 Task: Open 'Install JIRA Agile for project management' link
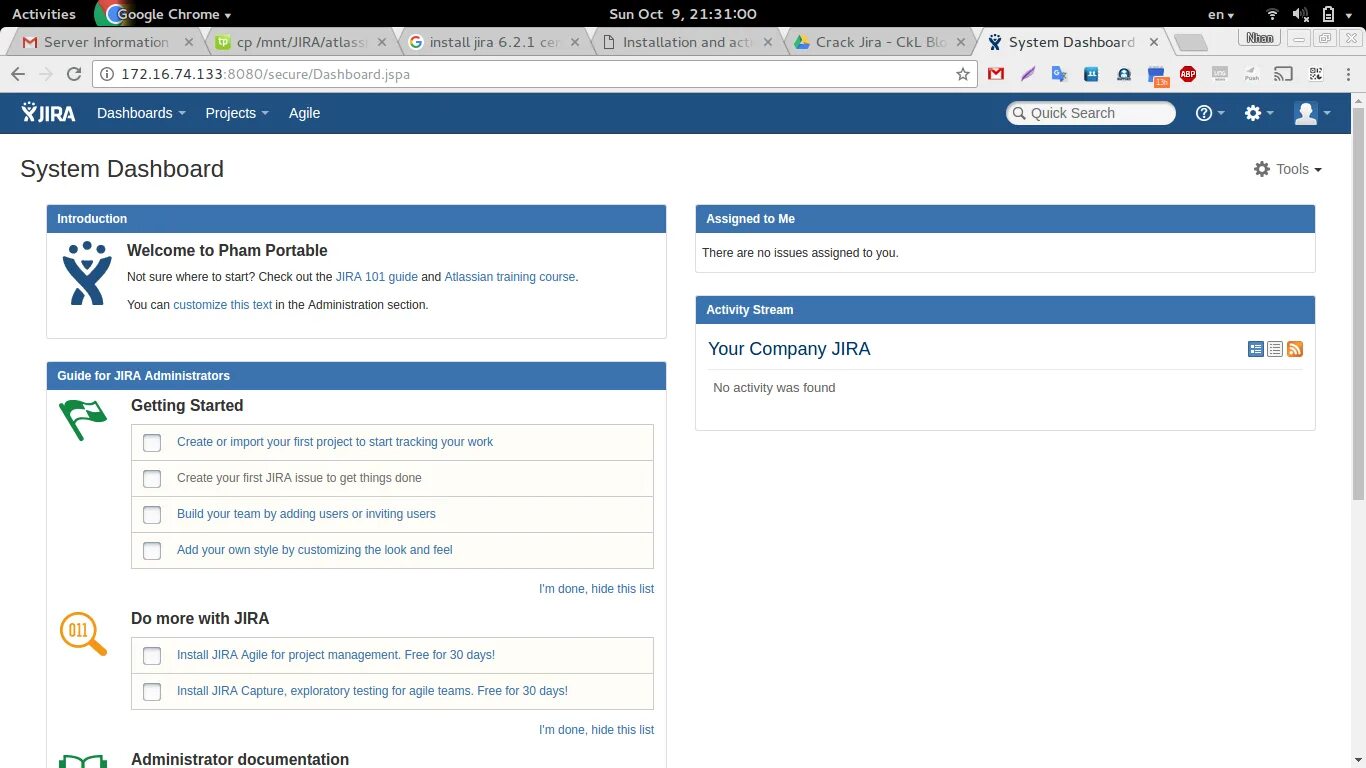336,655
